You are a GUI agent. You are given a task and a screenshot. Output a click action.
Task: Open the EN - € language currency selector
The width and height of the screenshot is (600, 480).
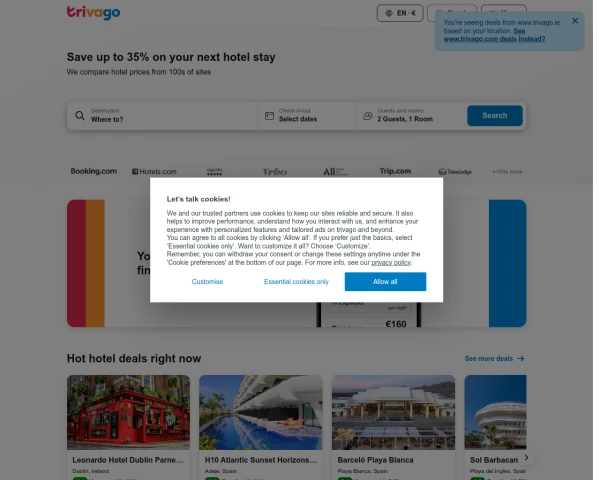tap(400, 13)
